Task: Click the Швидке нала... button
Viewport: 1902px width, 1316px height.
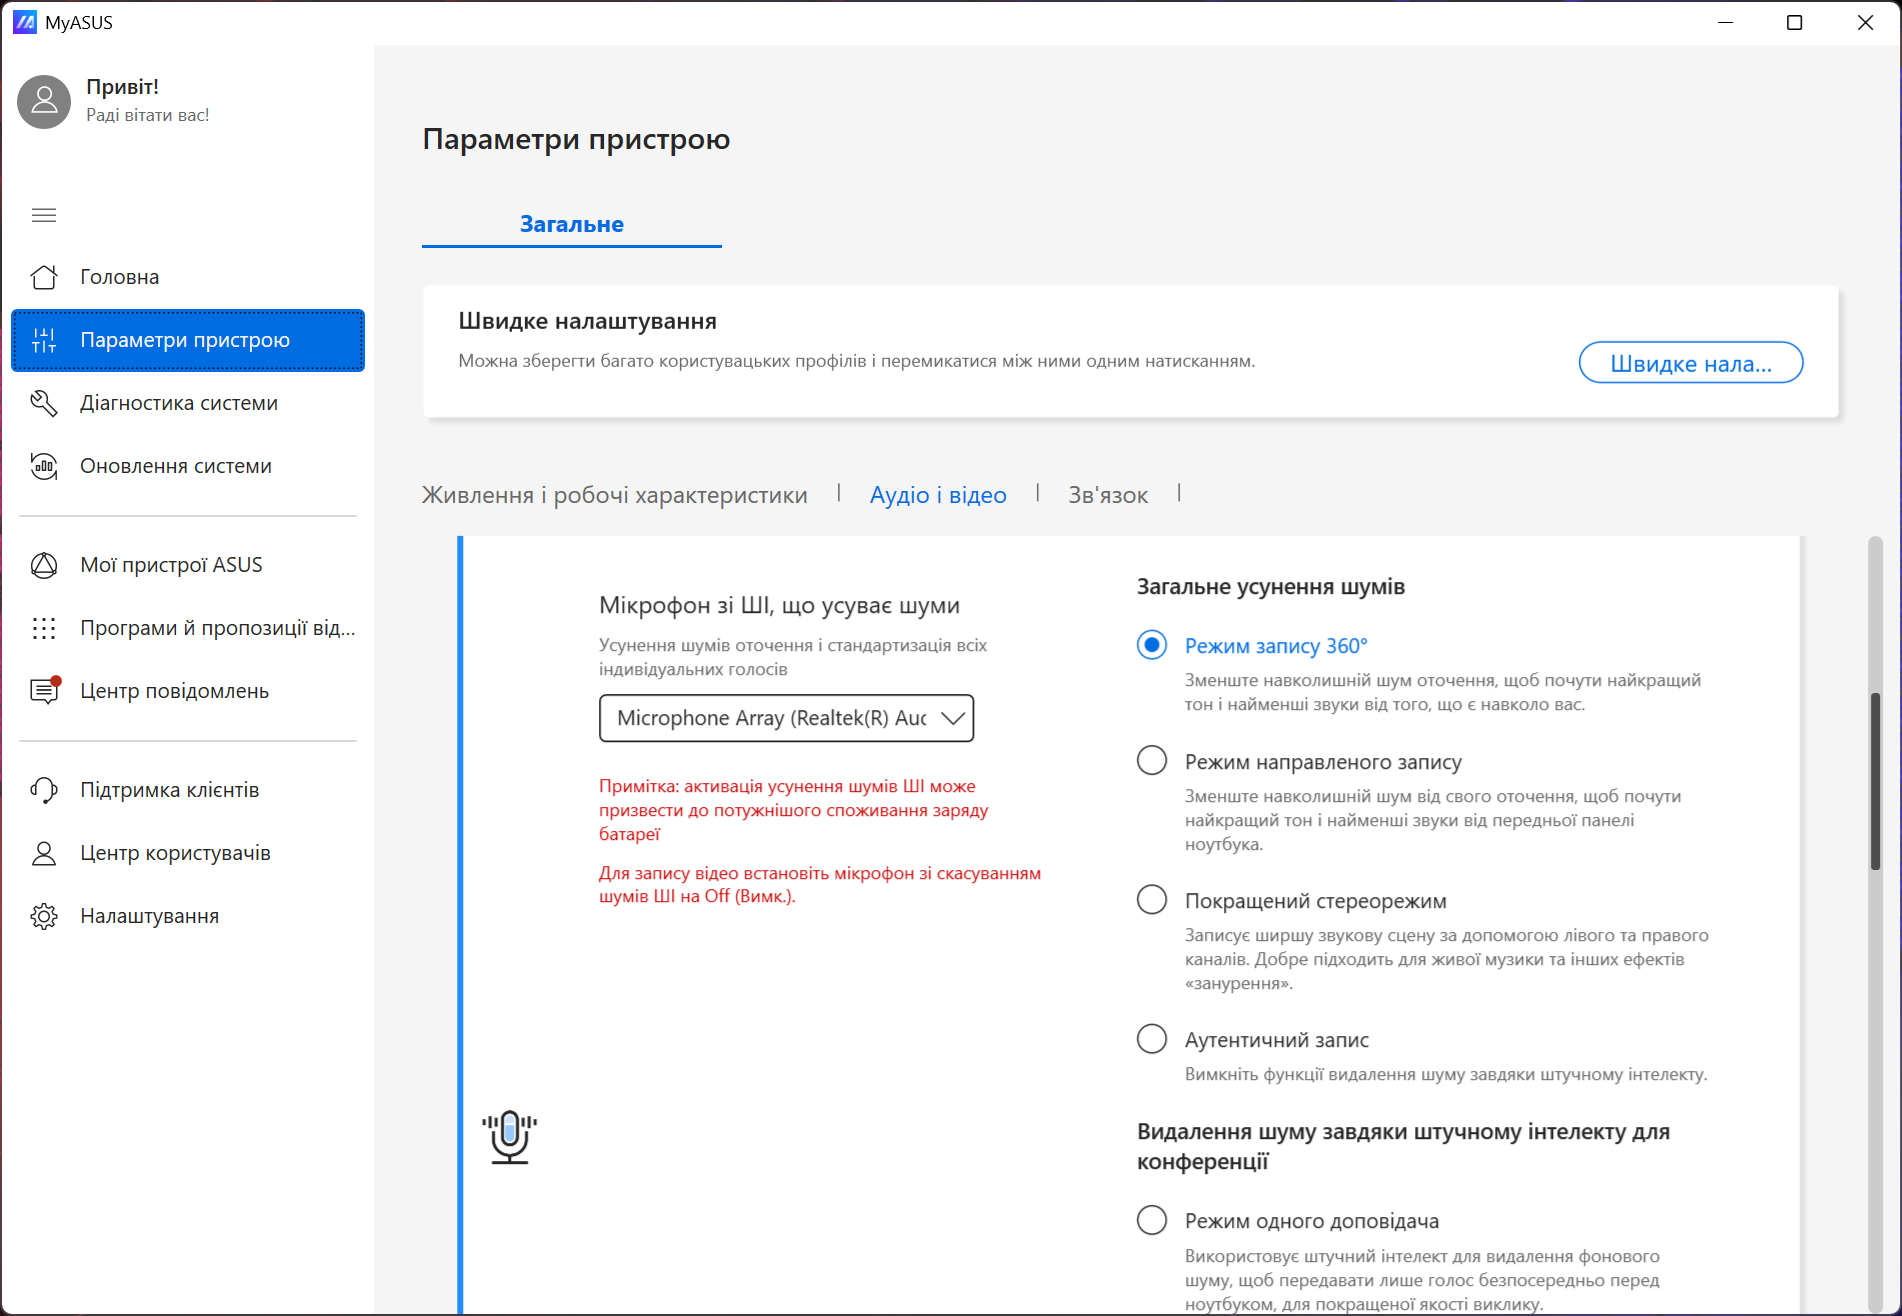Action: [x=1690, y=363]
